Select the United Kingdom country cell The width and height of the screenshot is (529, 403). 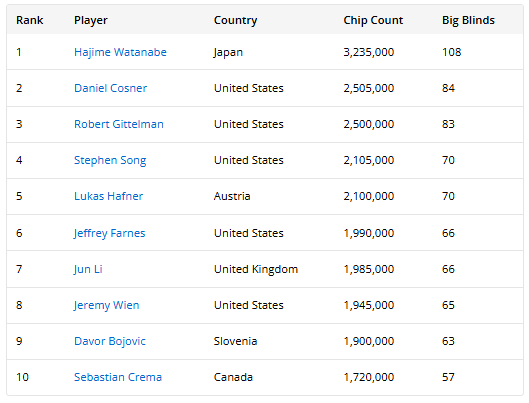256,269
